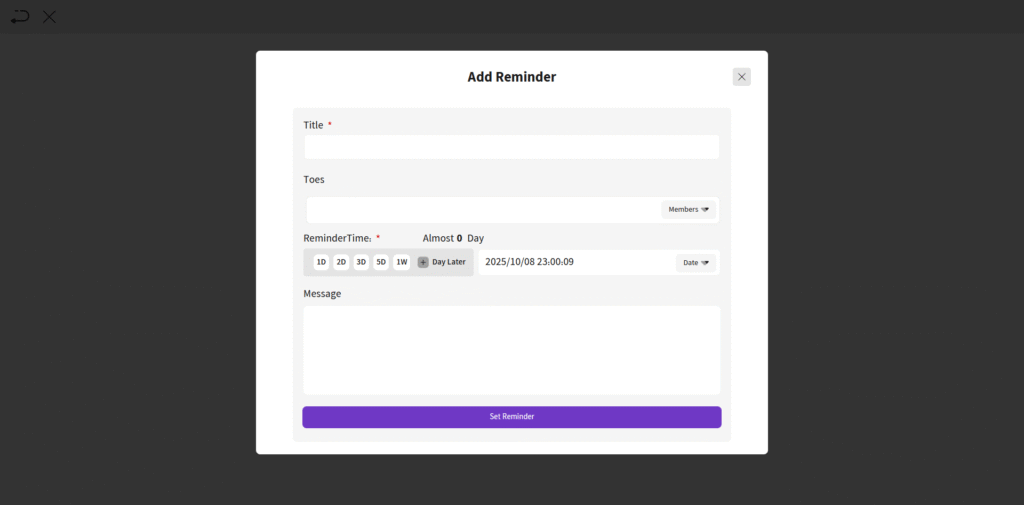The height and width of the screenshot is (505, 1024).
Task: Choose the 2D reminder preset
Action: [x=341, y=262]
